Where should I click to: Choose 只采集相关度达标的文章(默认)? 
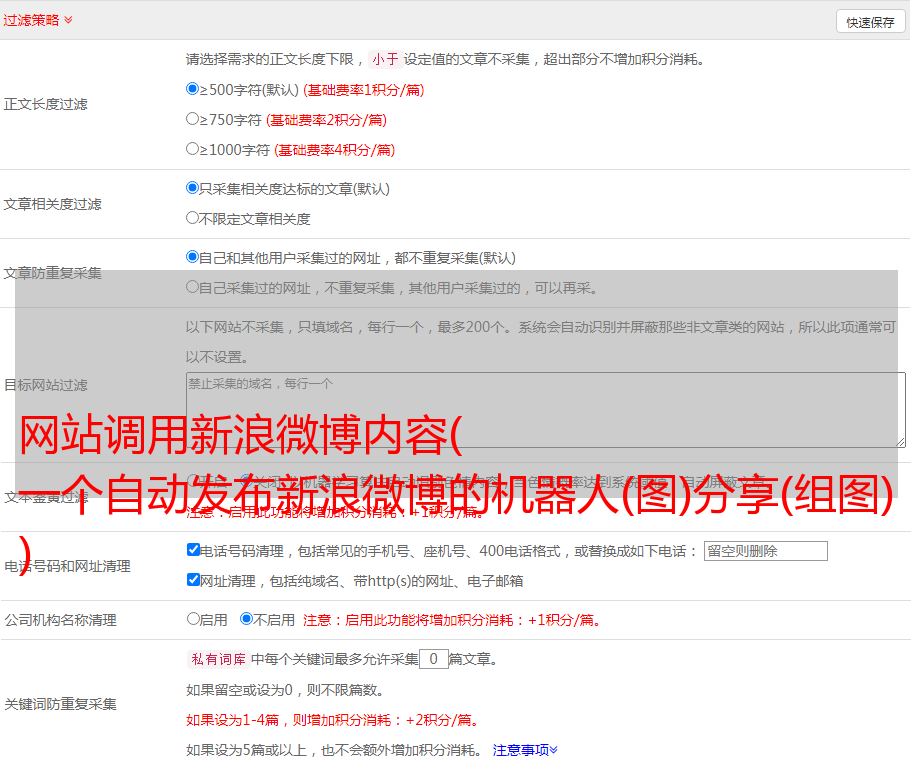(192, 188)
